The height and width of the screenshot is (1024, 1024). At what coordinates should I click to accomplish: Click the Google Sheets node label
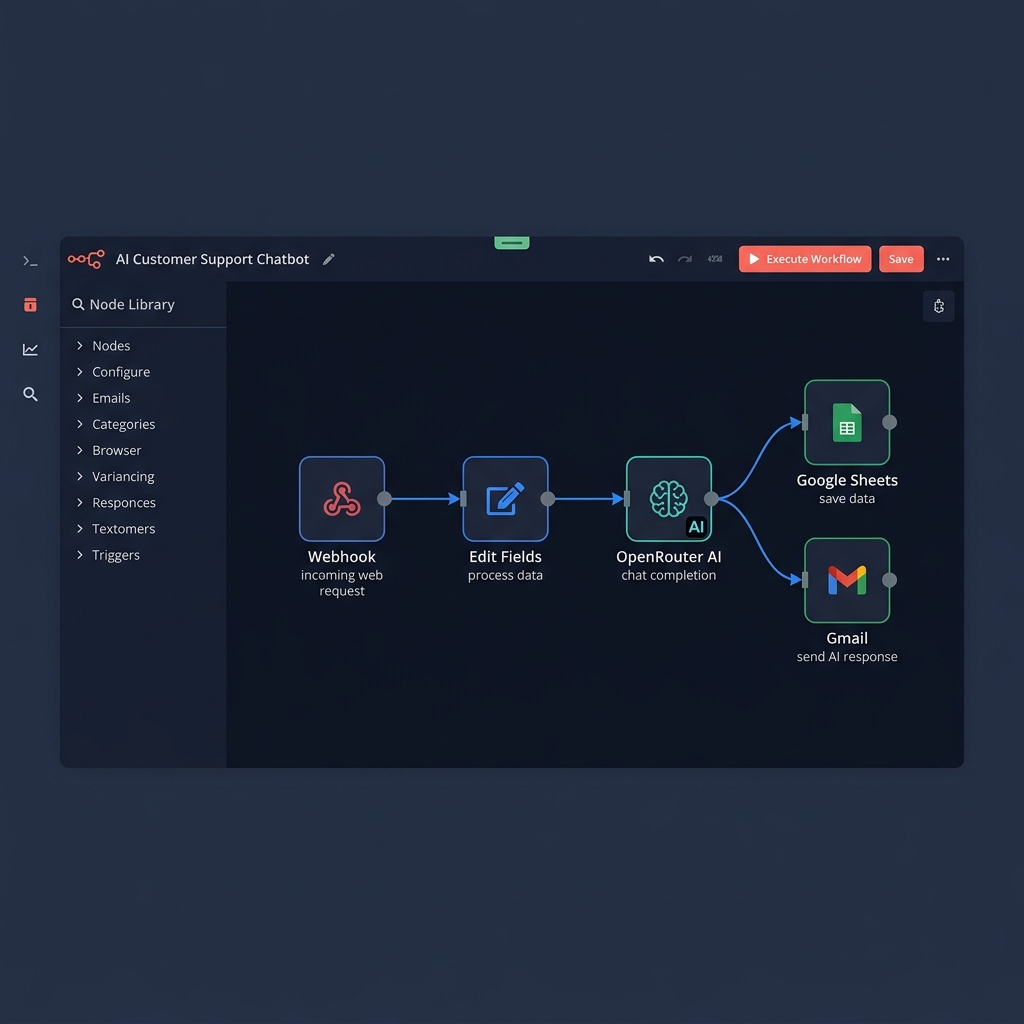click(847, 481)
